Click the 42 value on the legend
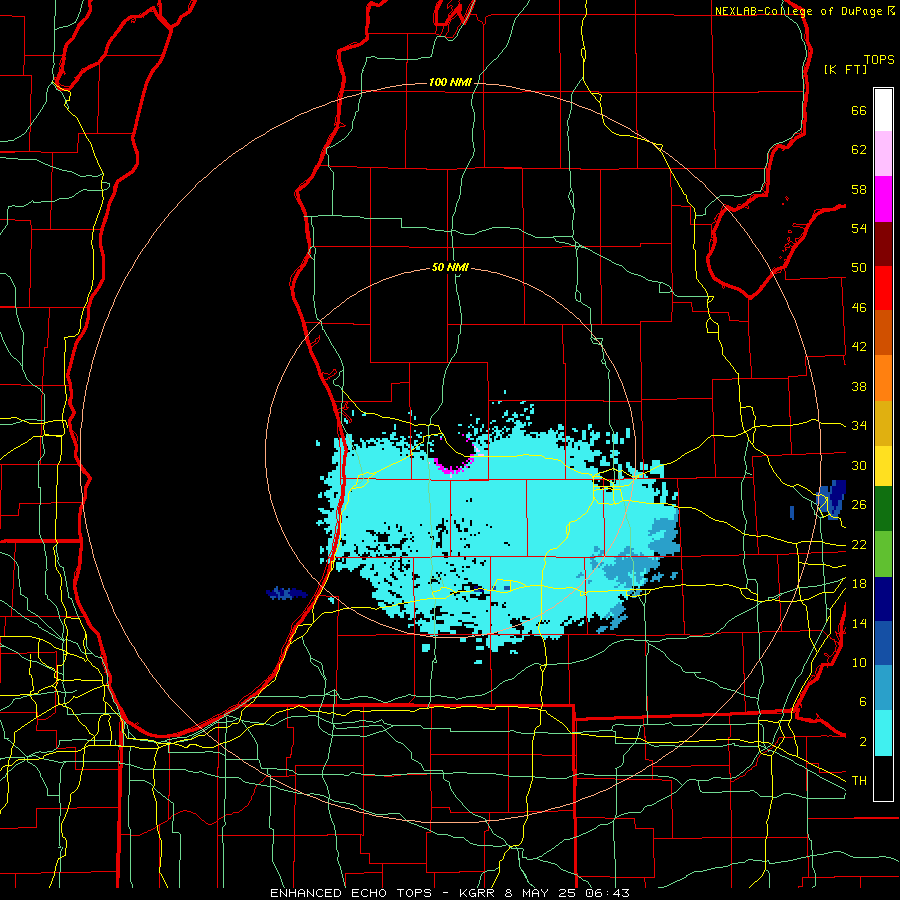Viewport: 900px width, 900px height. [859, 347]
